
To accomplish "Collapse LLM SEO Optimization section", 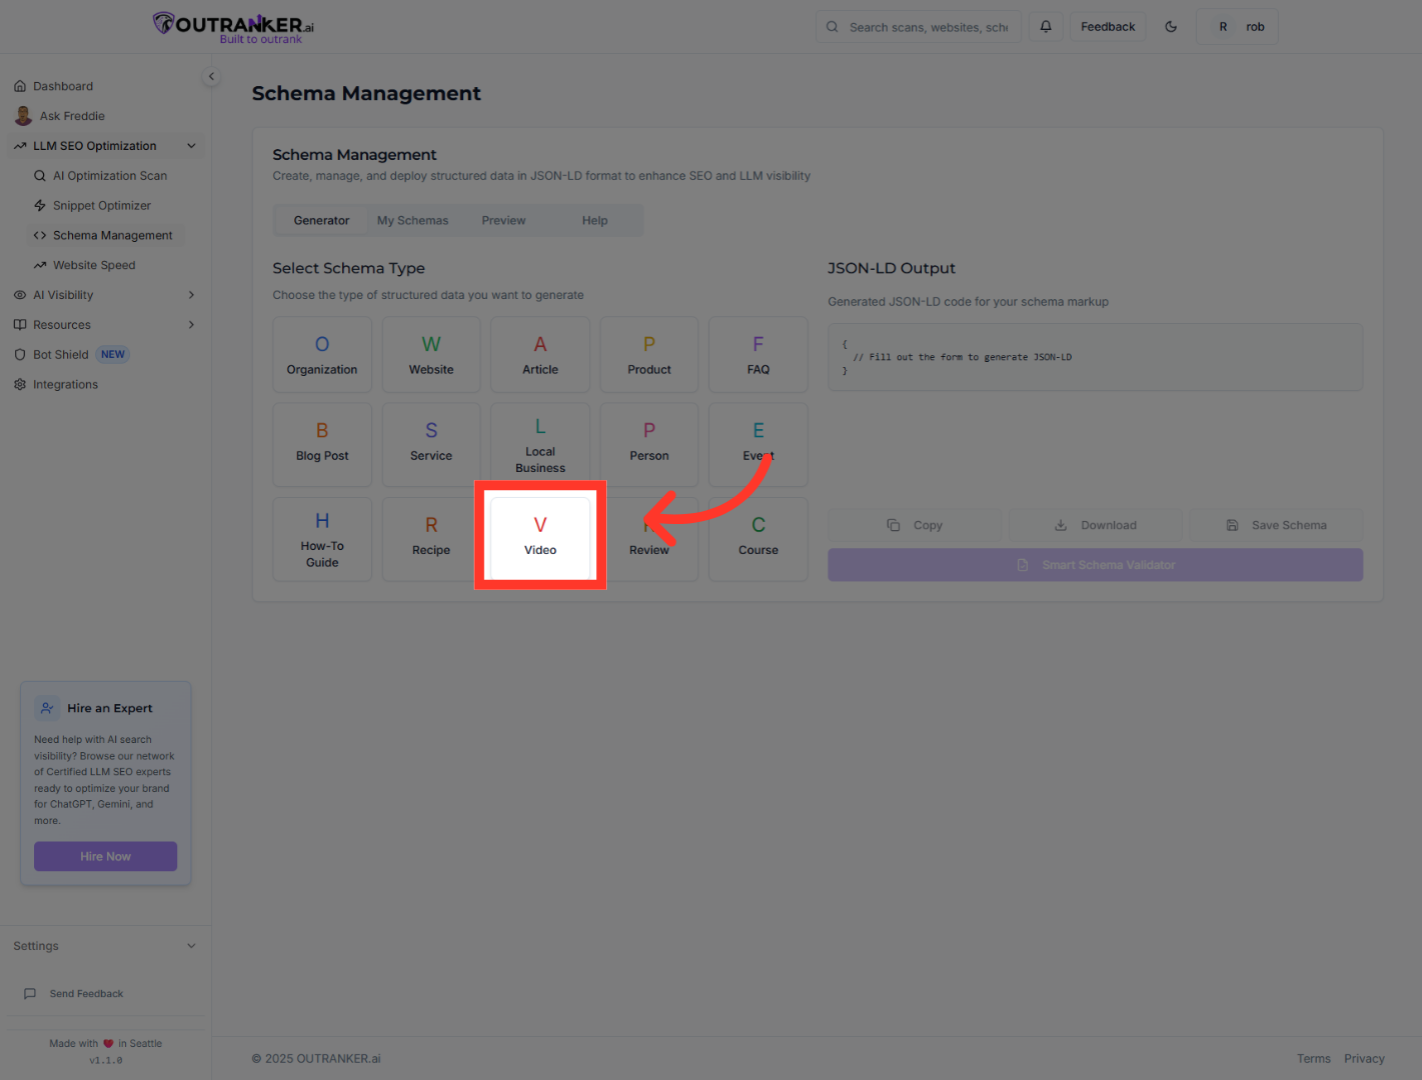I will pyautogui.click(x=105, y=146).
